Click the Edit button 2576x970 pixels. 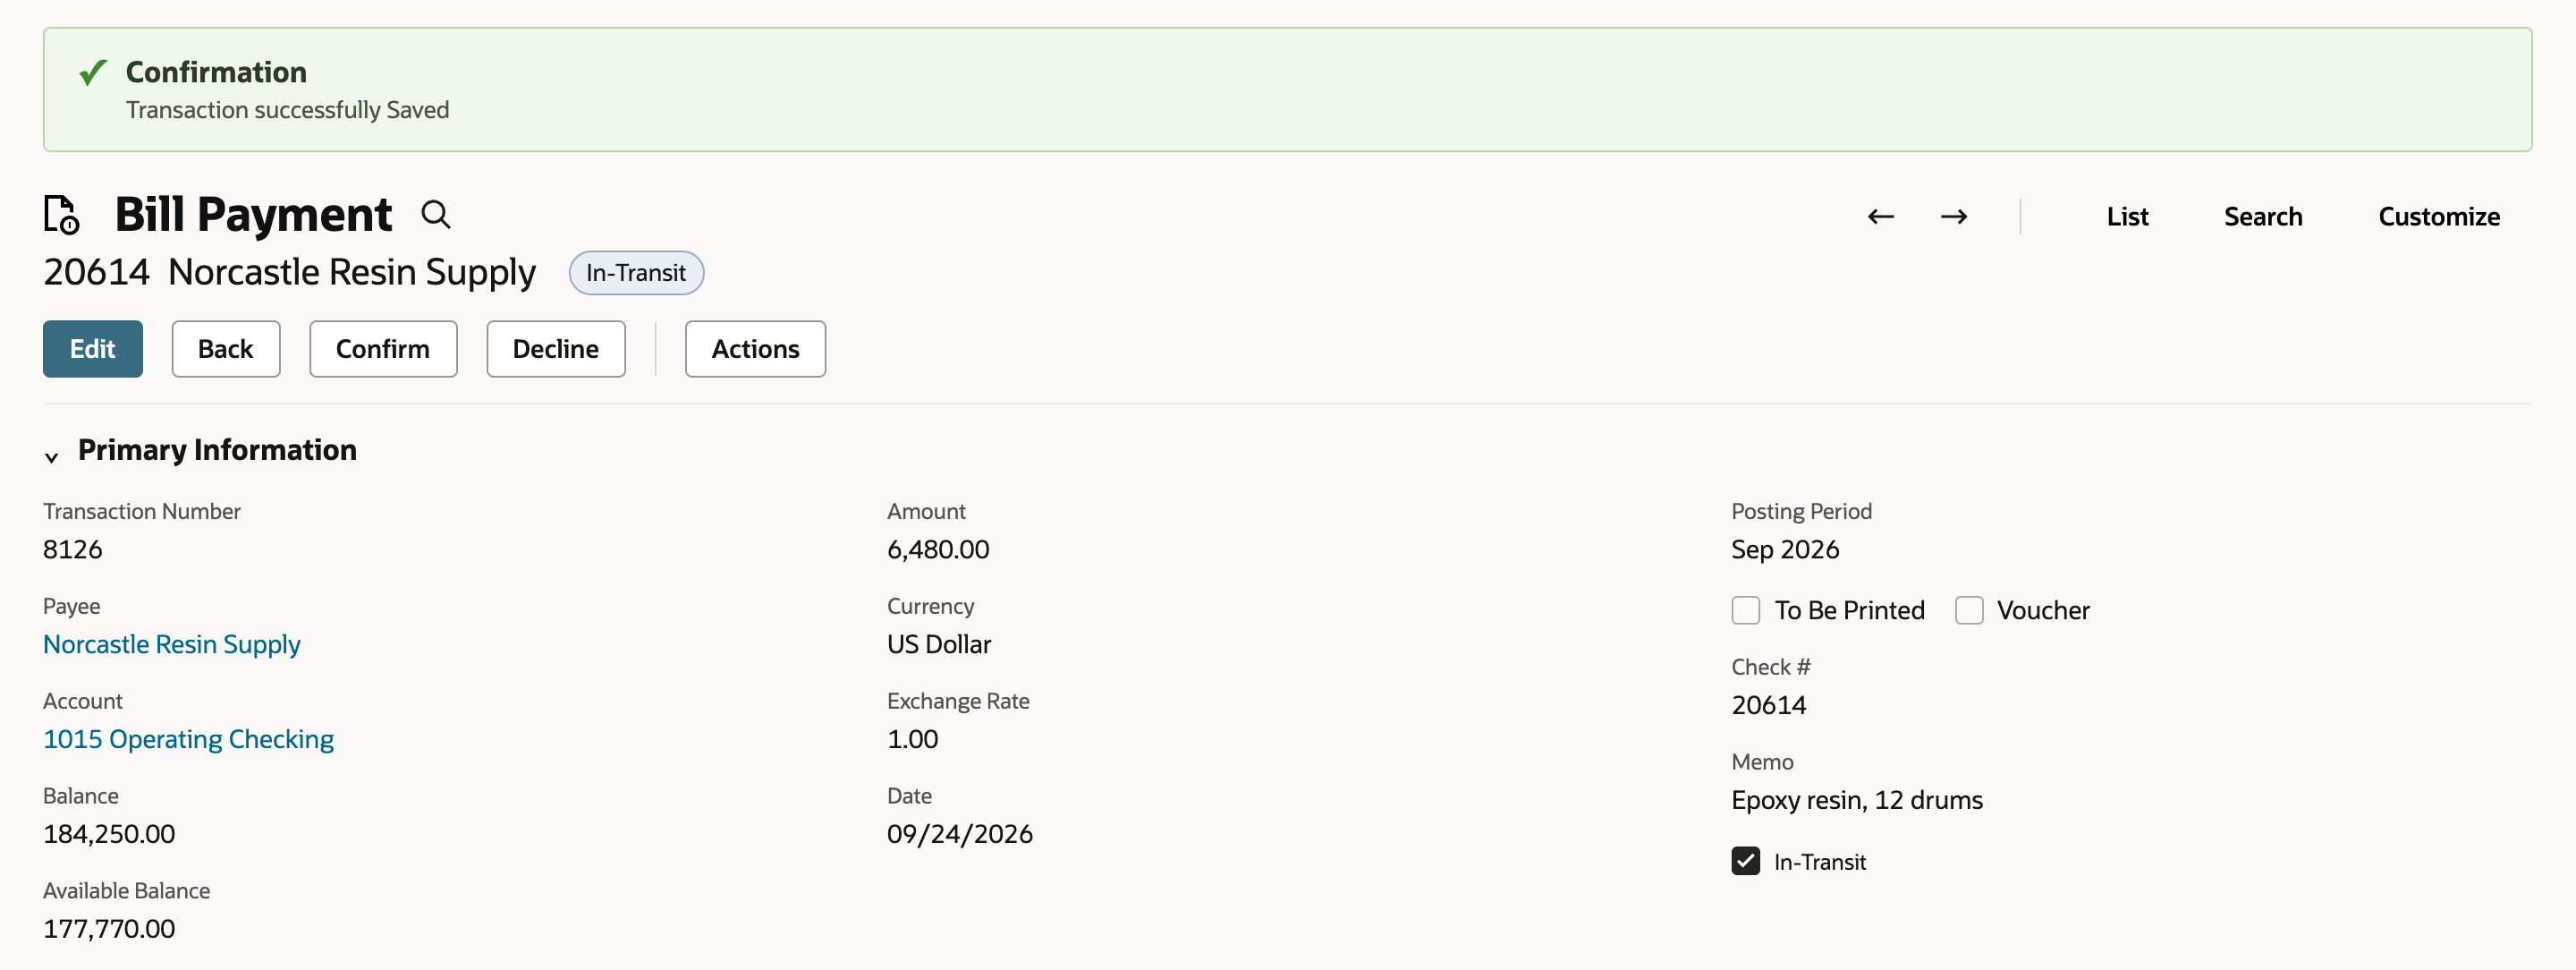coord(93,349)
